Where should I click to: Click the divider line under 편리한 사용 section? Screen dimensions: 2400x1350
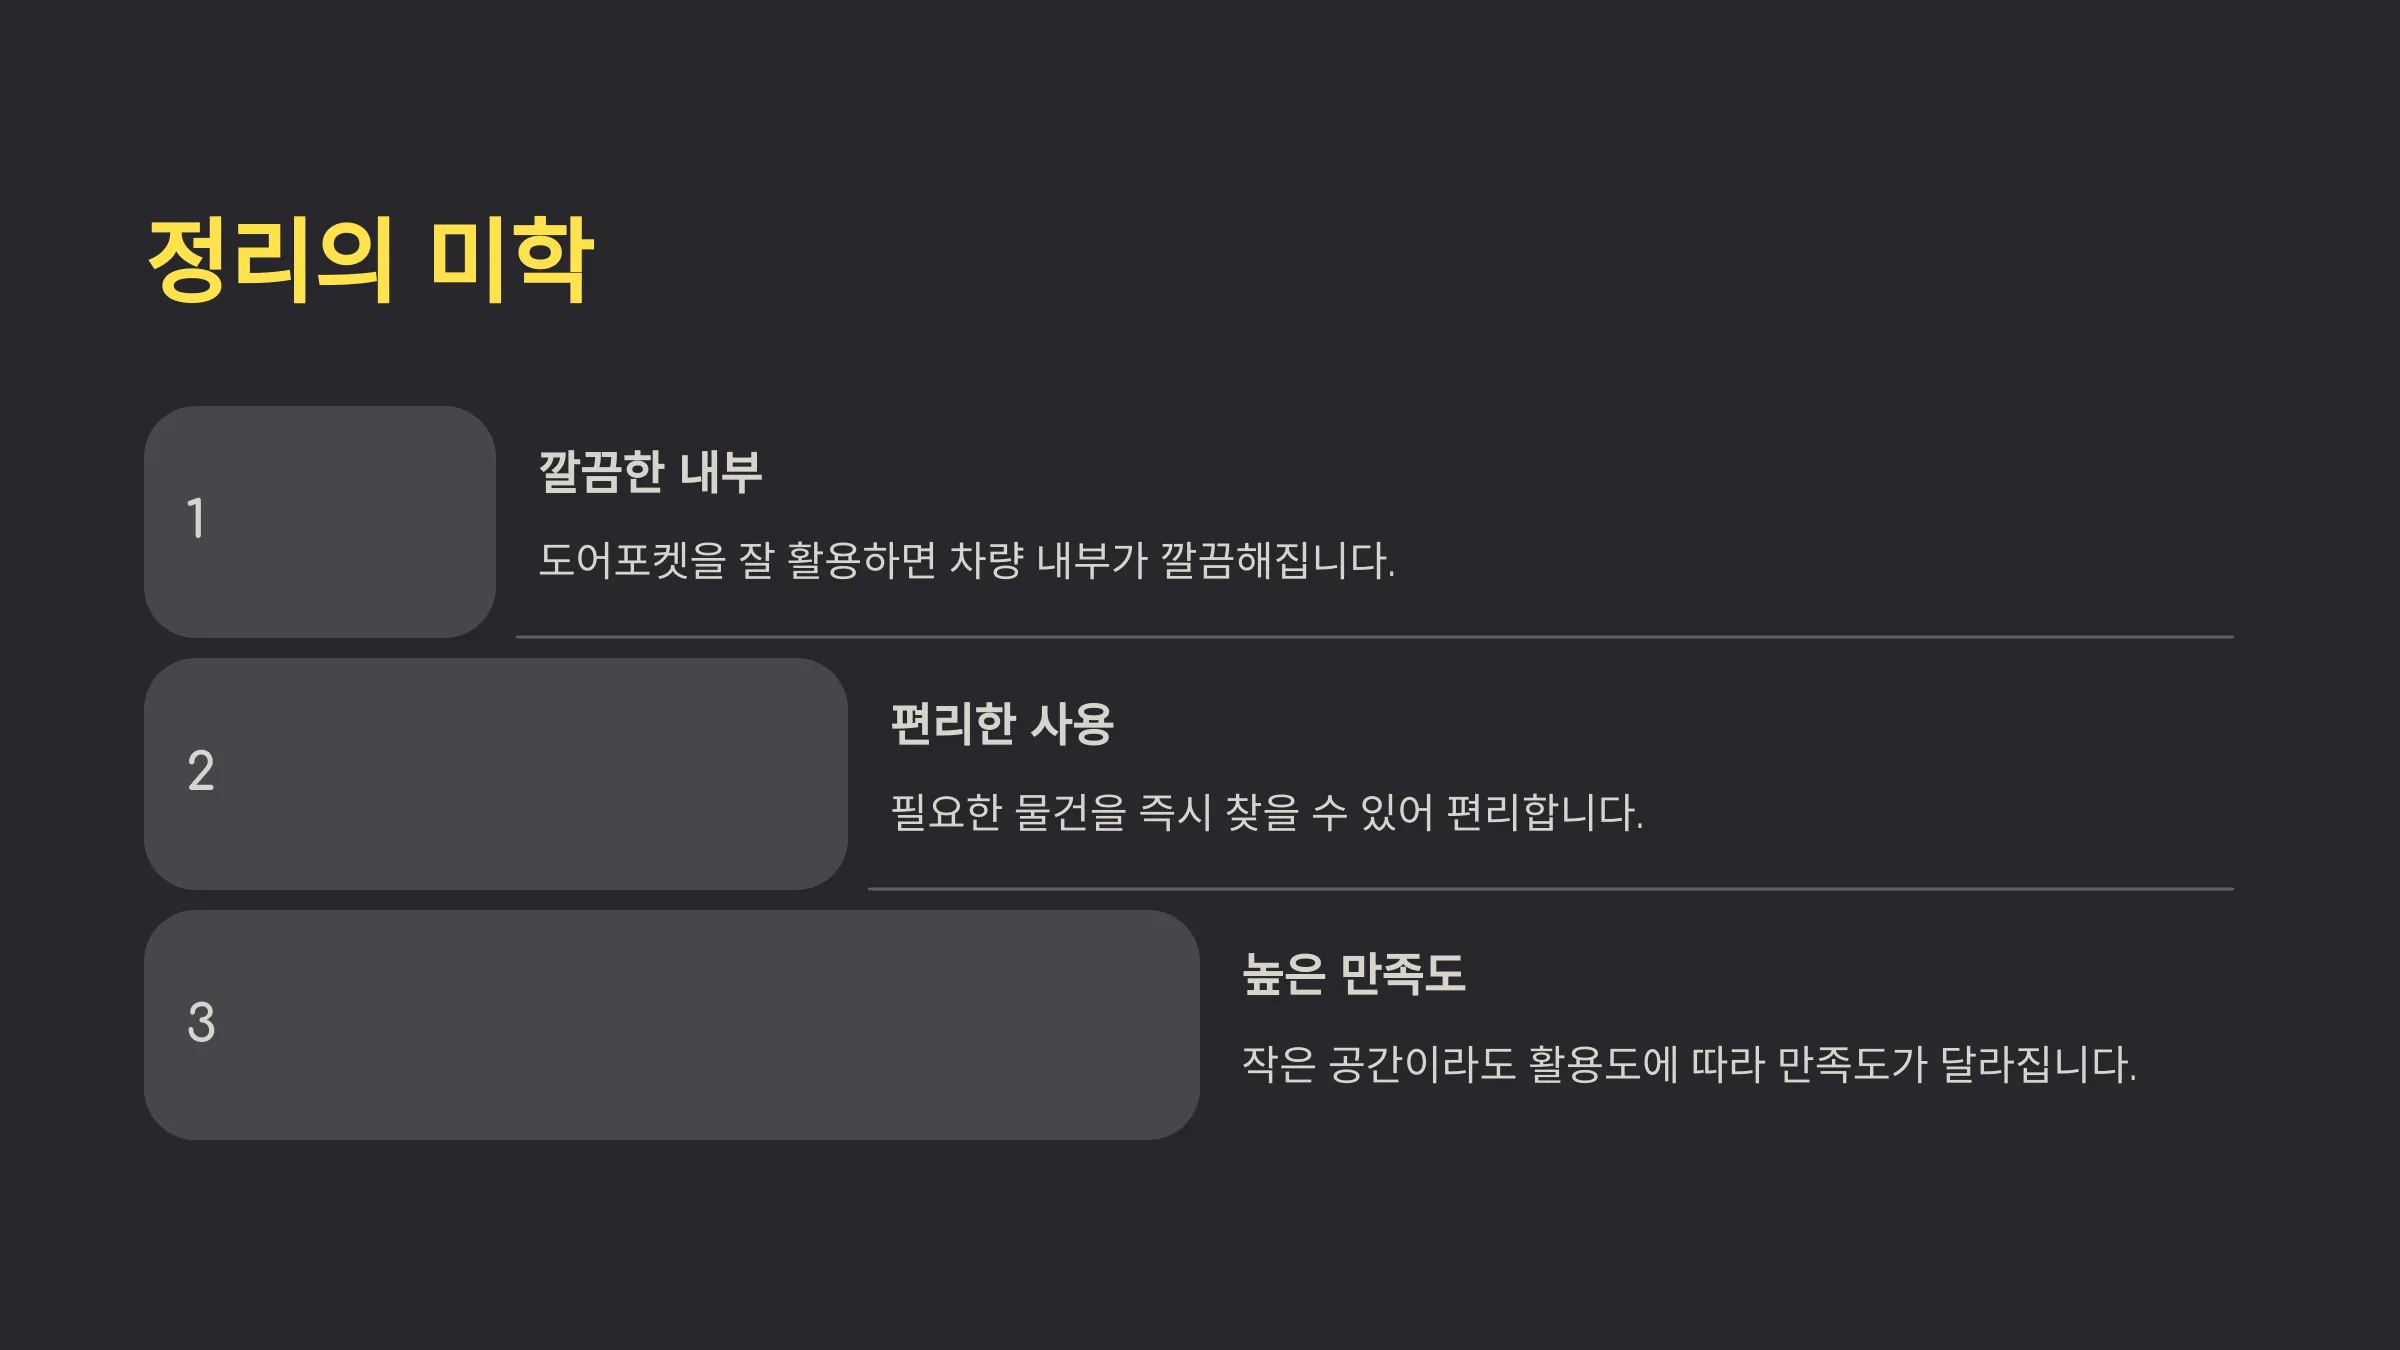(1550, 888)
